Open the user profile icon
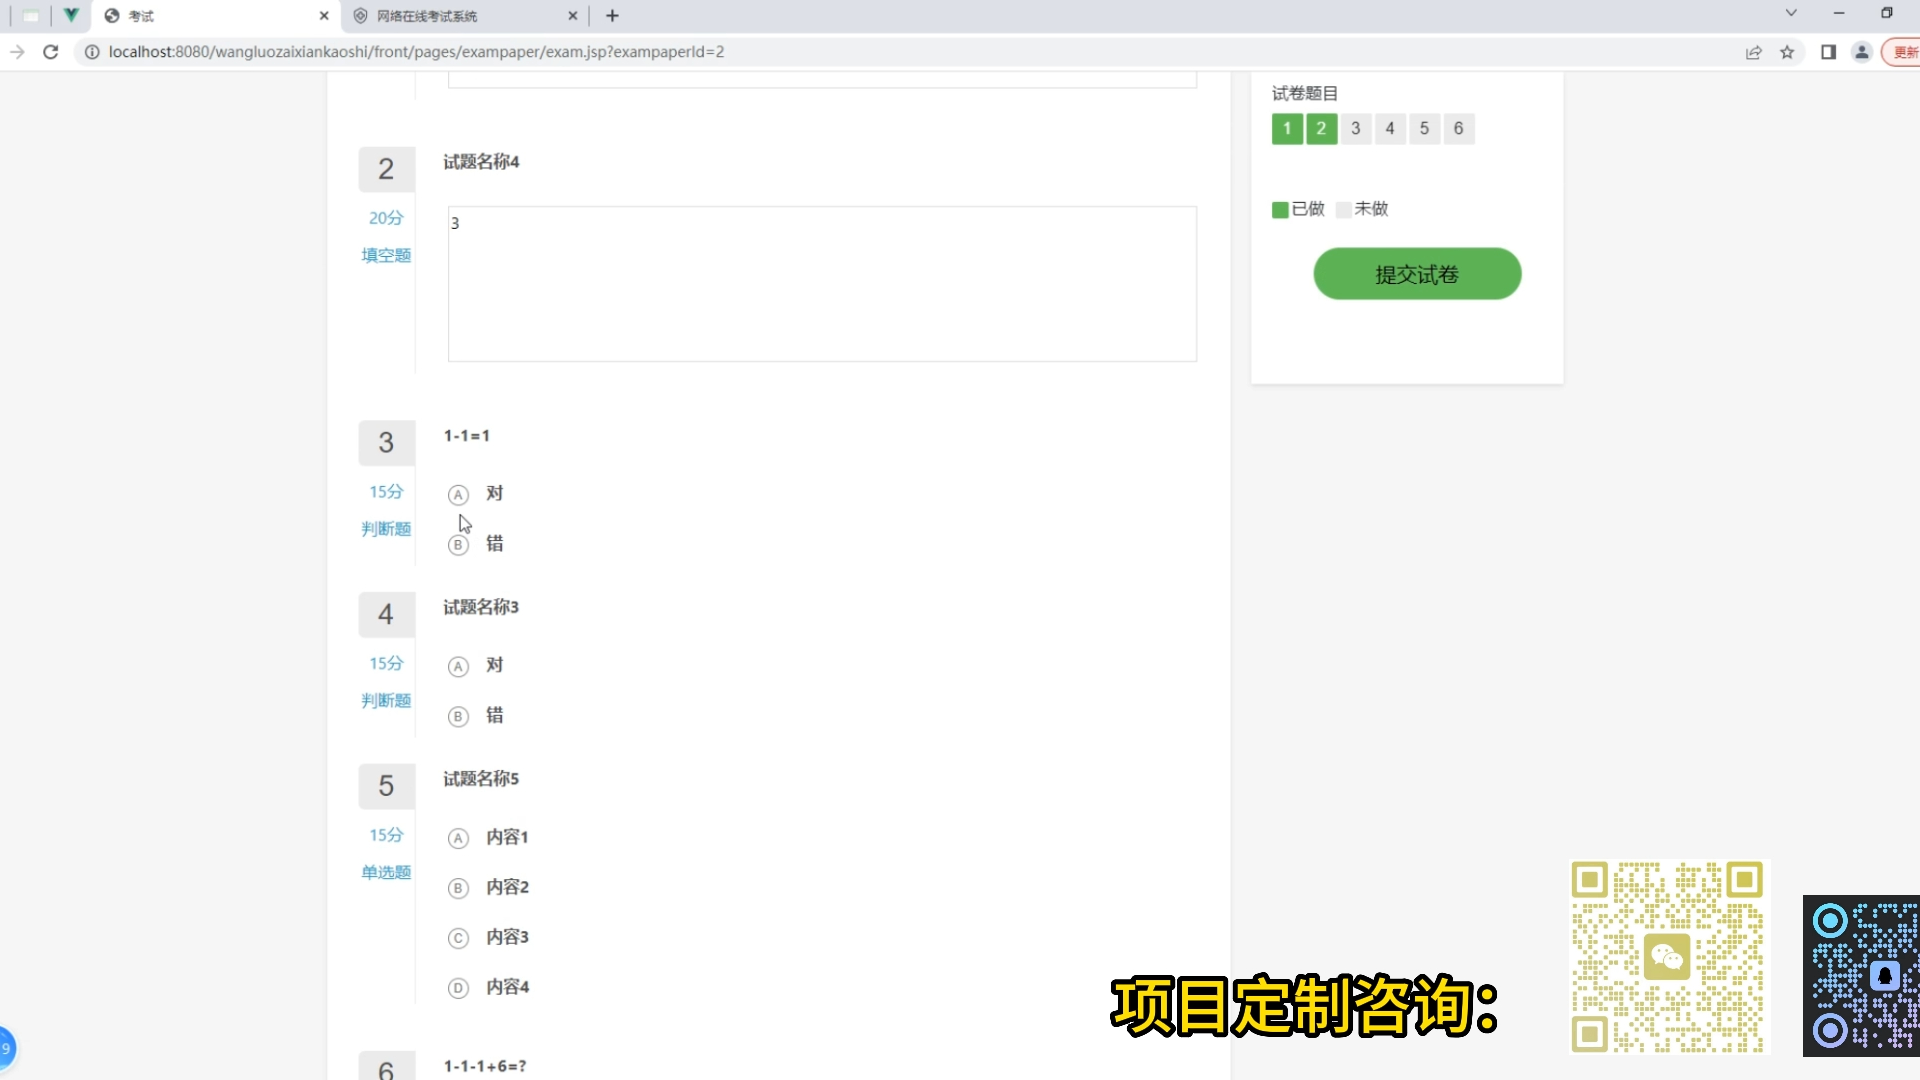The width and height of the screenshot is (1920, 1080). (1862, 52)
